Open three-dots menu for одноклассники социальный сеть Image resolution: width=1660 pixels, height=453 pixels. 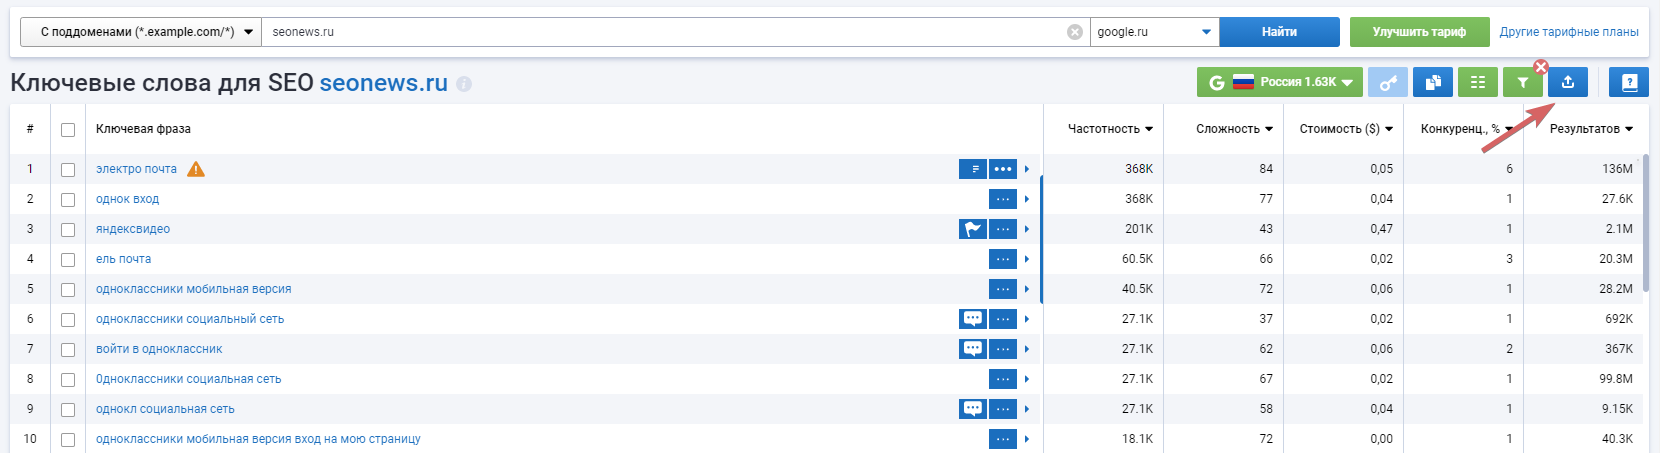point(1003,319)
